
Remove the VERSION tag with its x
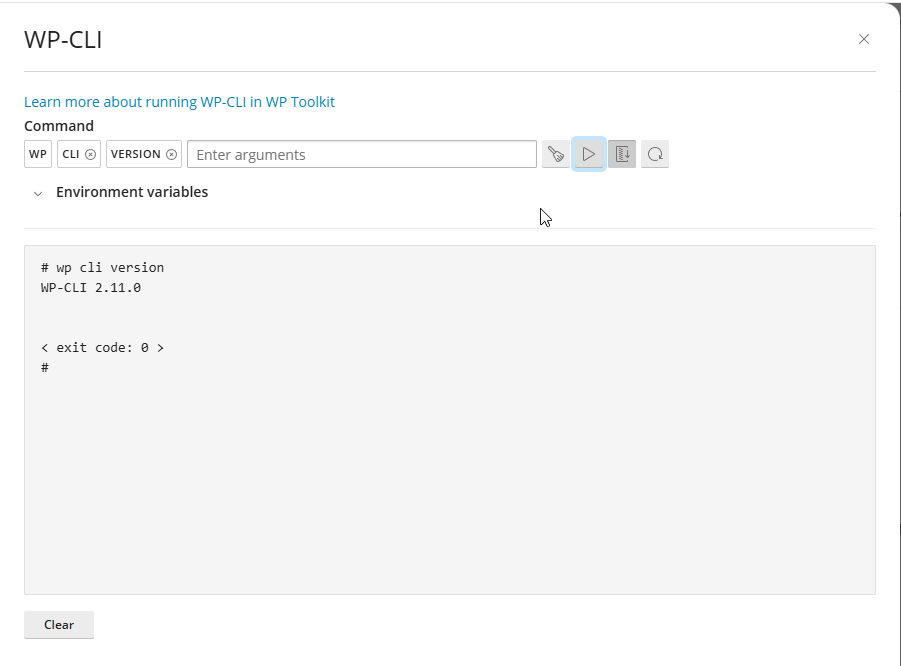point(171,154)
